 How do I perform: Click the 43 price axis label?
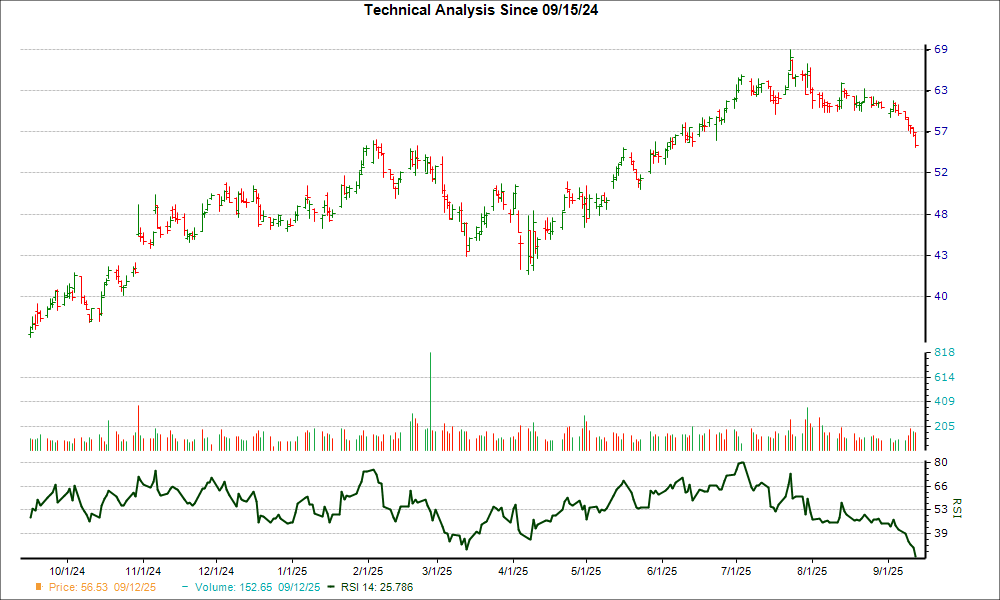941,255
